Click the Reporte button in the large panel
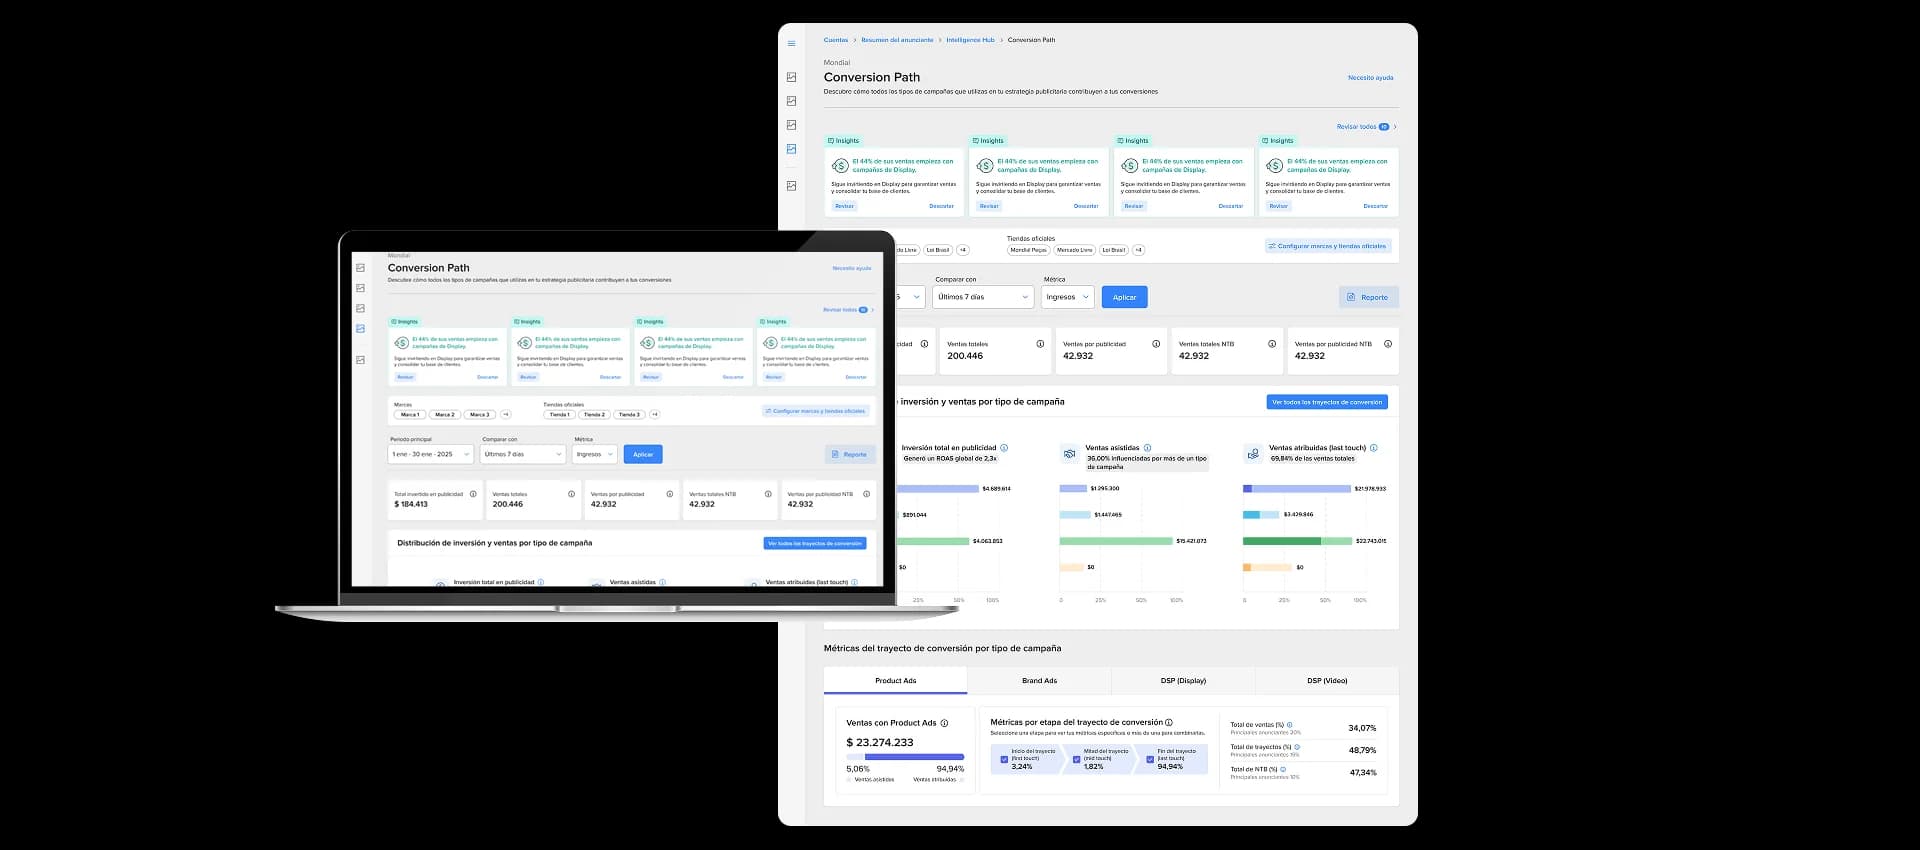The image size is (1920, 850). (1368, 297)
